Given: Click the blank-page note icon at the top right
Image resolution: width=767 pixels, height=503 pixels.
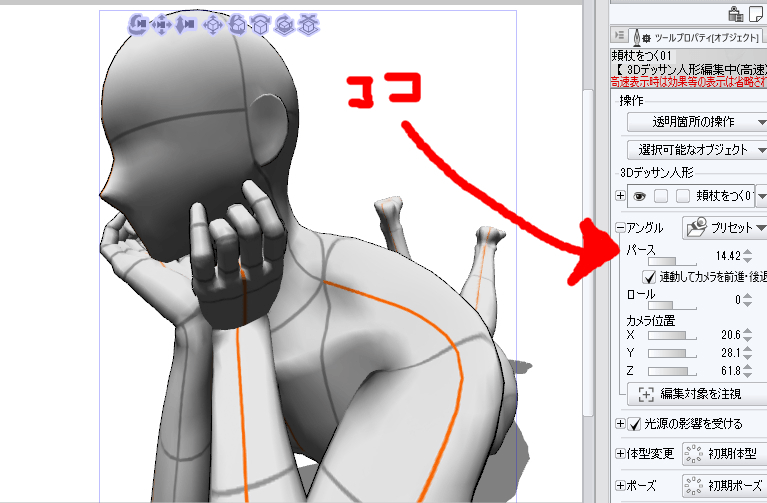Looking at the screenshot, I should (x=756, y=14).
